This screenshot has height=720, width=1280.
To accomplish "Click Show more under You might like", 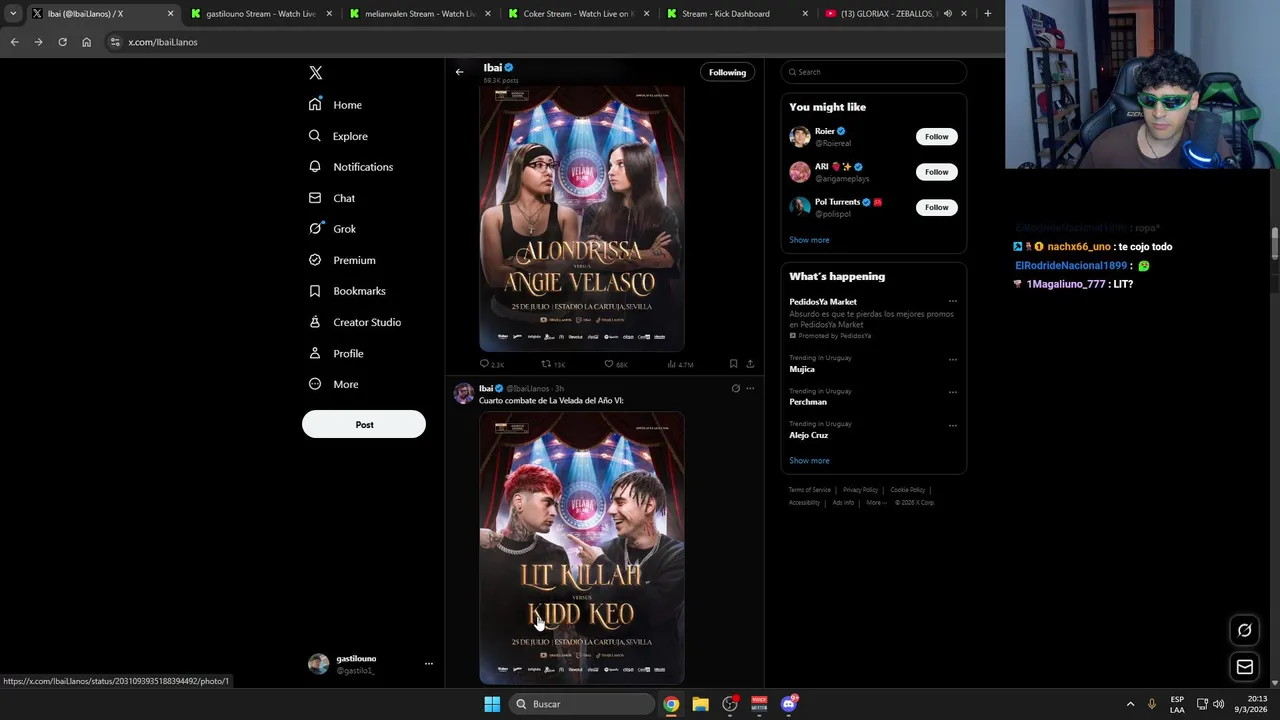I will point(809,240).
